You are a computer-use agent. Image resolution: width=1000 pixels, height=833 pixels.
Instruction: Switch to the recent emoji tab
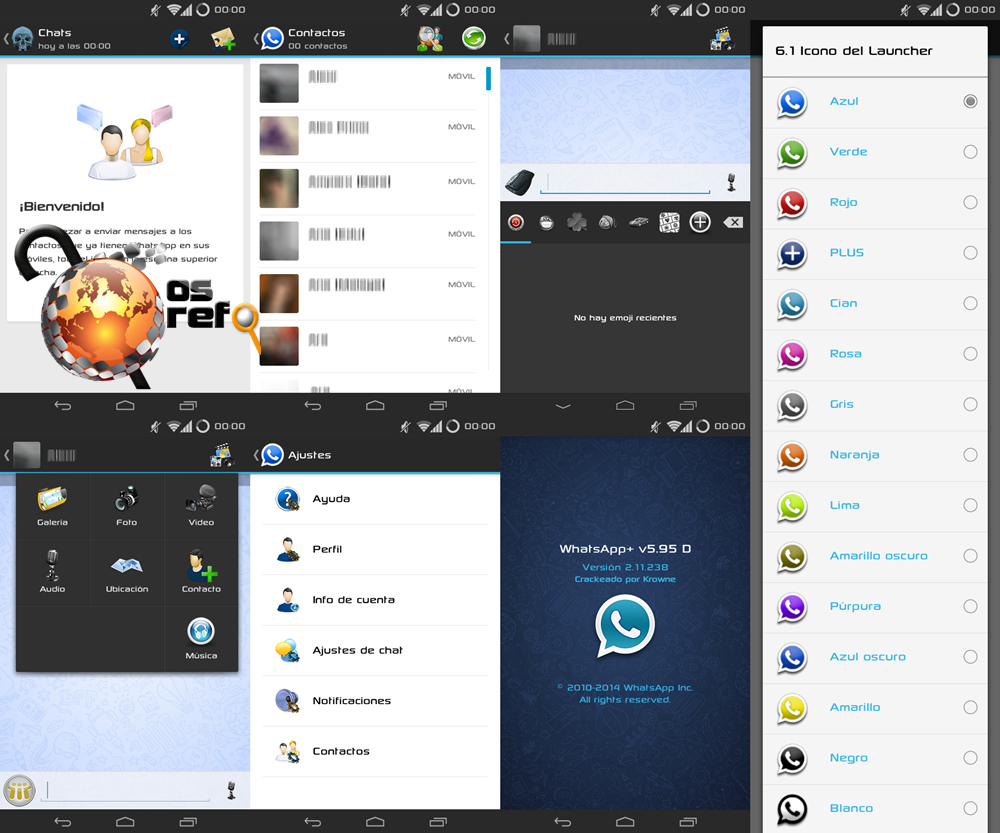(x=516, y=222)
